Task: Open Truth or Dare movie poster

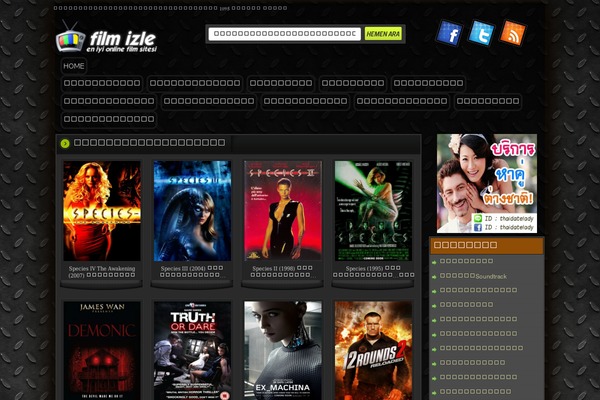Action: click(192, 351)
